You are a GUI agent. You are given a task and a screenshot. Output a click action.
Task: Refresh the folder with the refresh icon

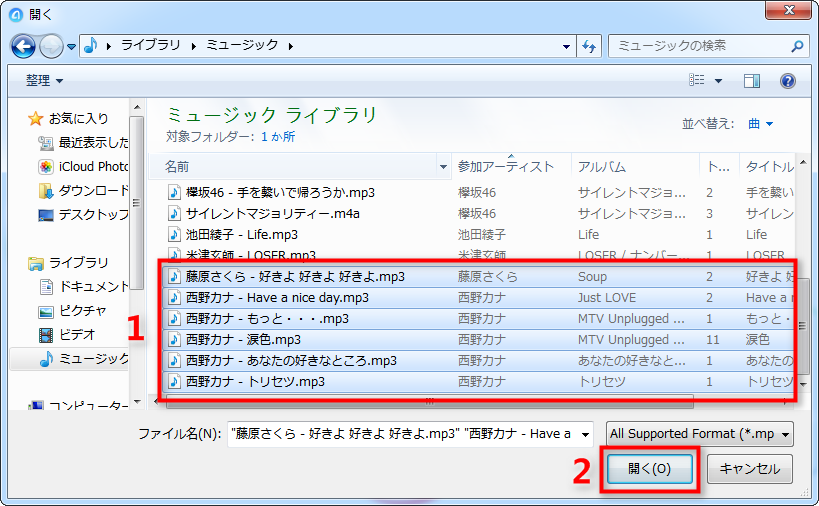click(x=589, y=46)
